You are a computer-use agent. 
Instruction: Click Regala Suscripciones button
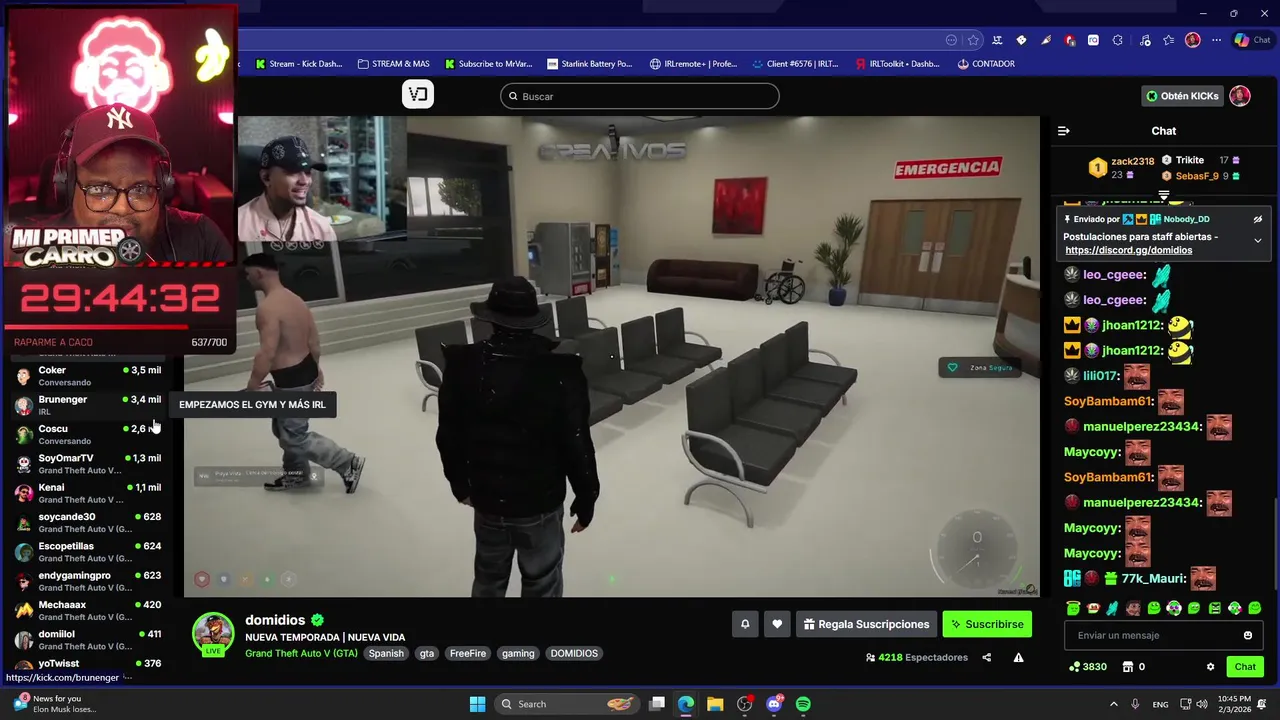[x=866, y=624]
